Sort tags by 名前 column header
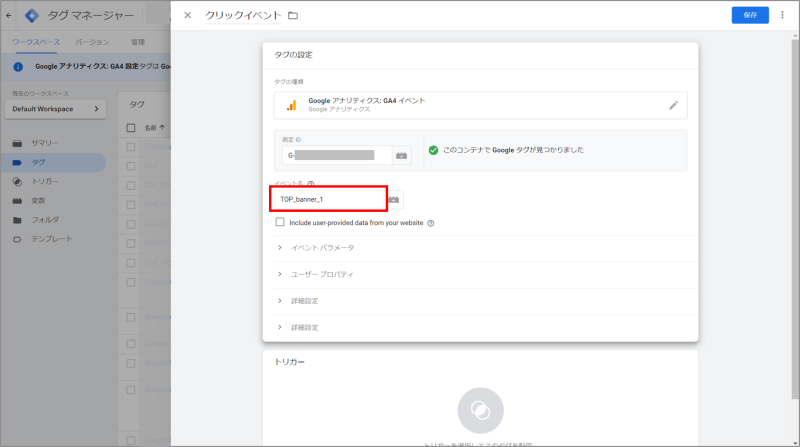 155,128
